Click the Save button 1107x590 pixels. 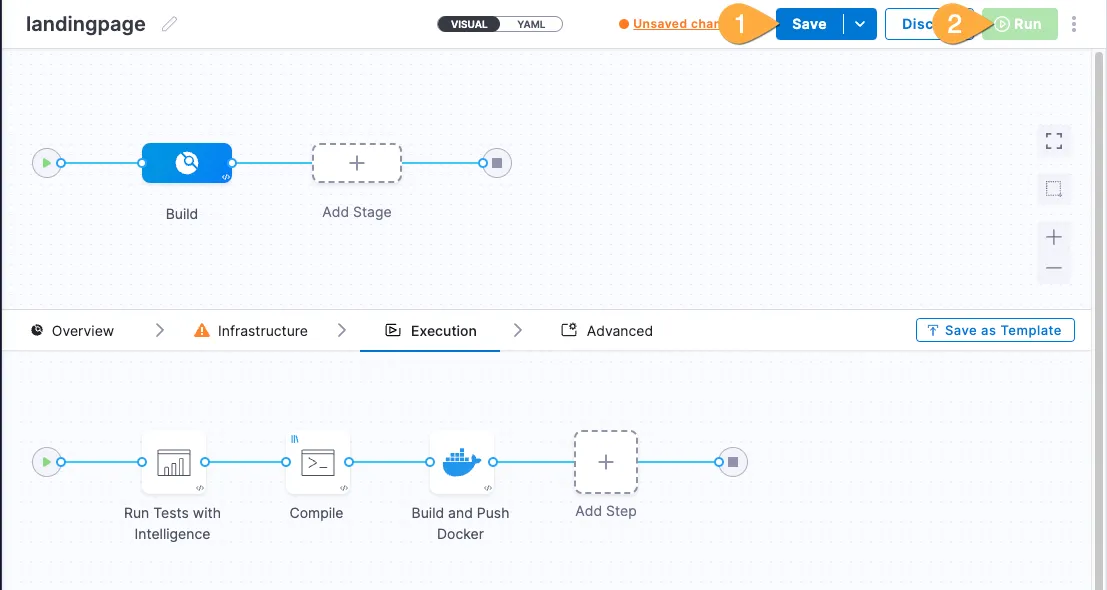[809, 25]
